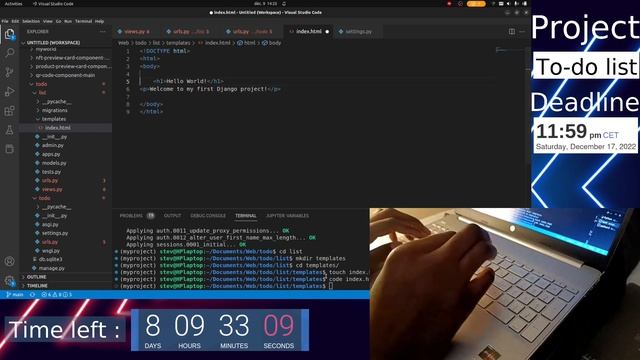The height and width of the screenshot is (360, 640).
Task: Open Help menu
Action: (x=99, y=21)
